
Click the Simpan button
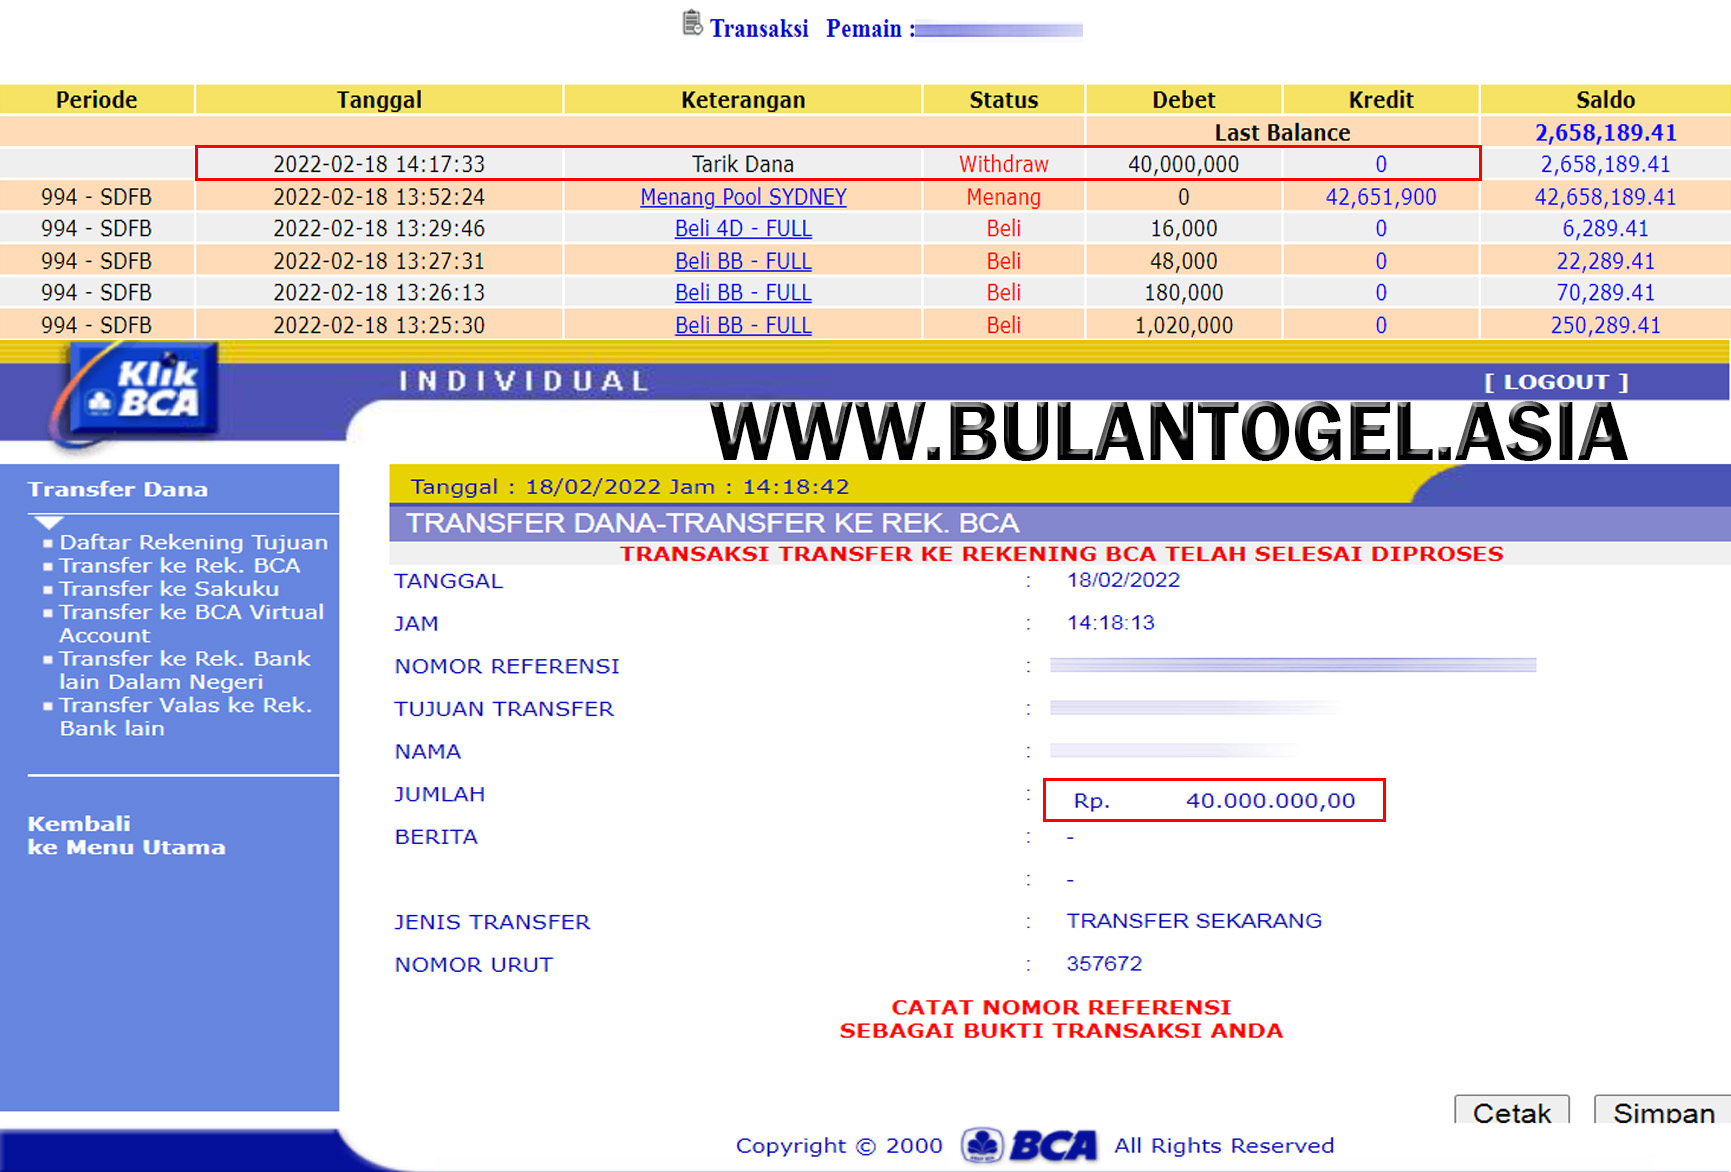1662,1111
